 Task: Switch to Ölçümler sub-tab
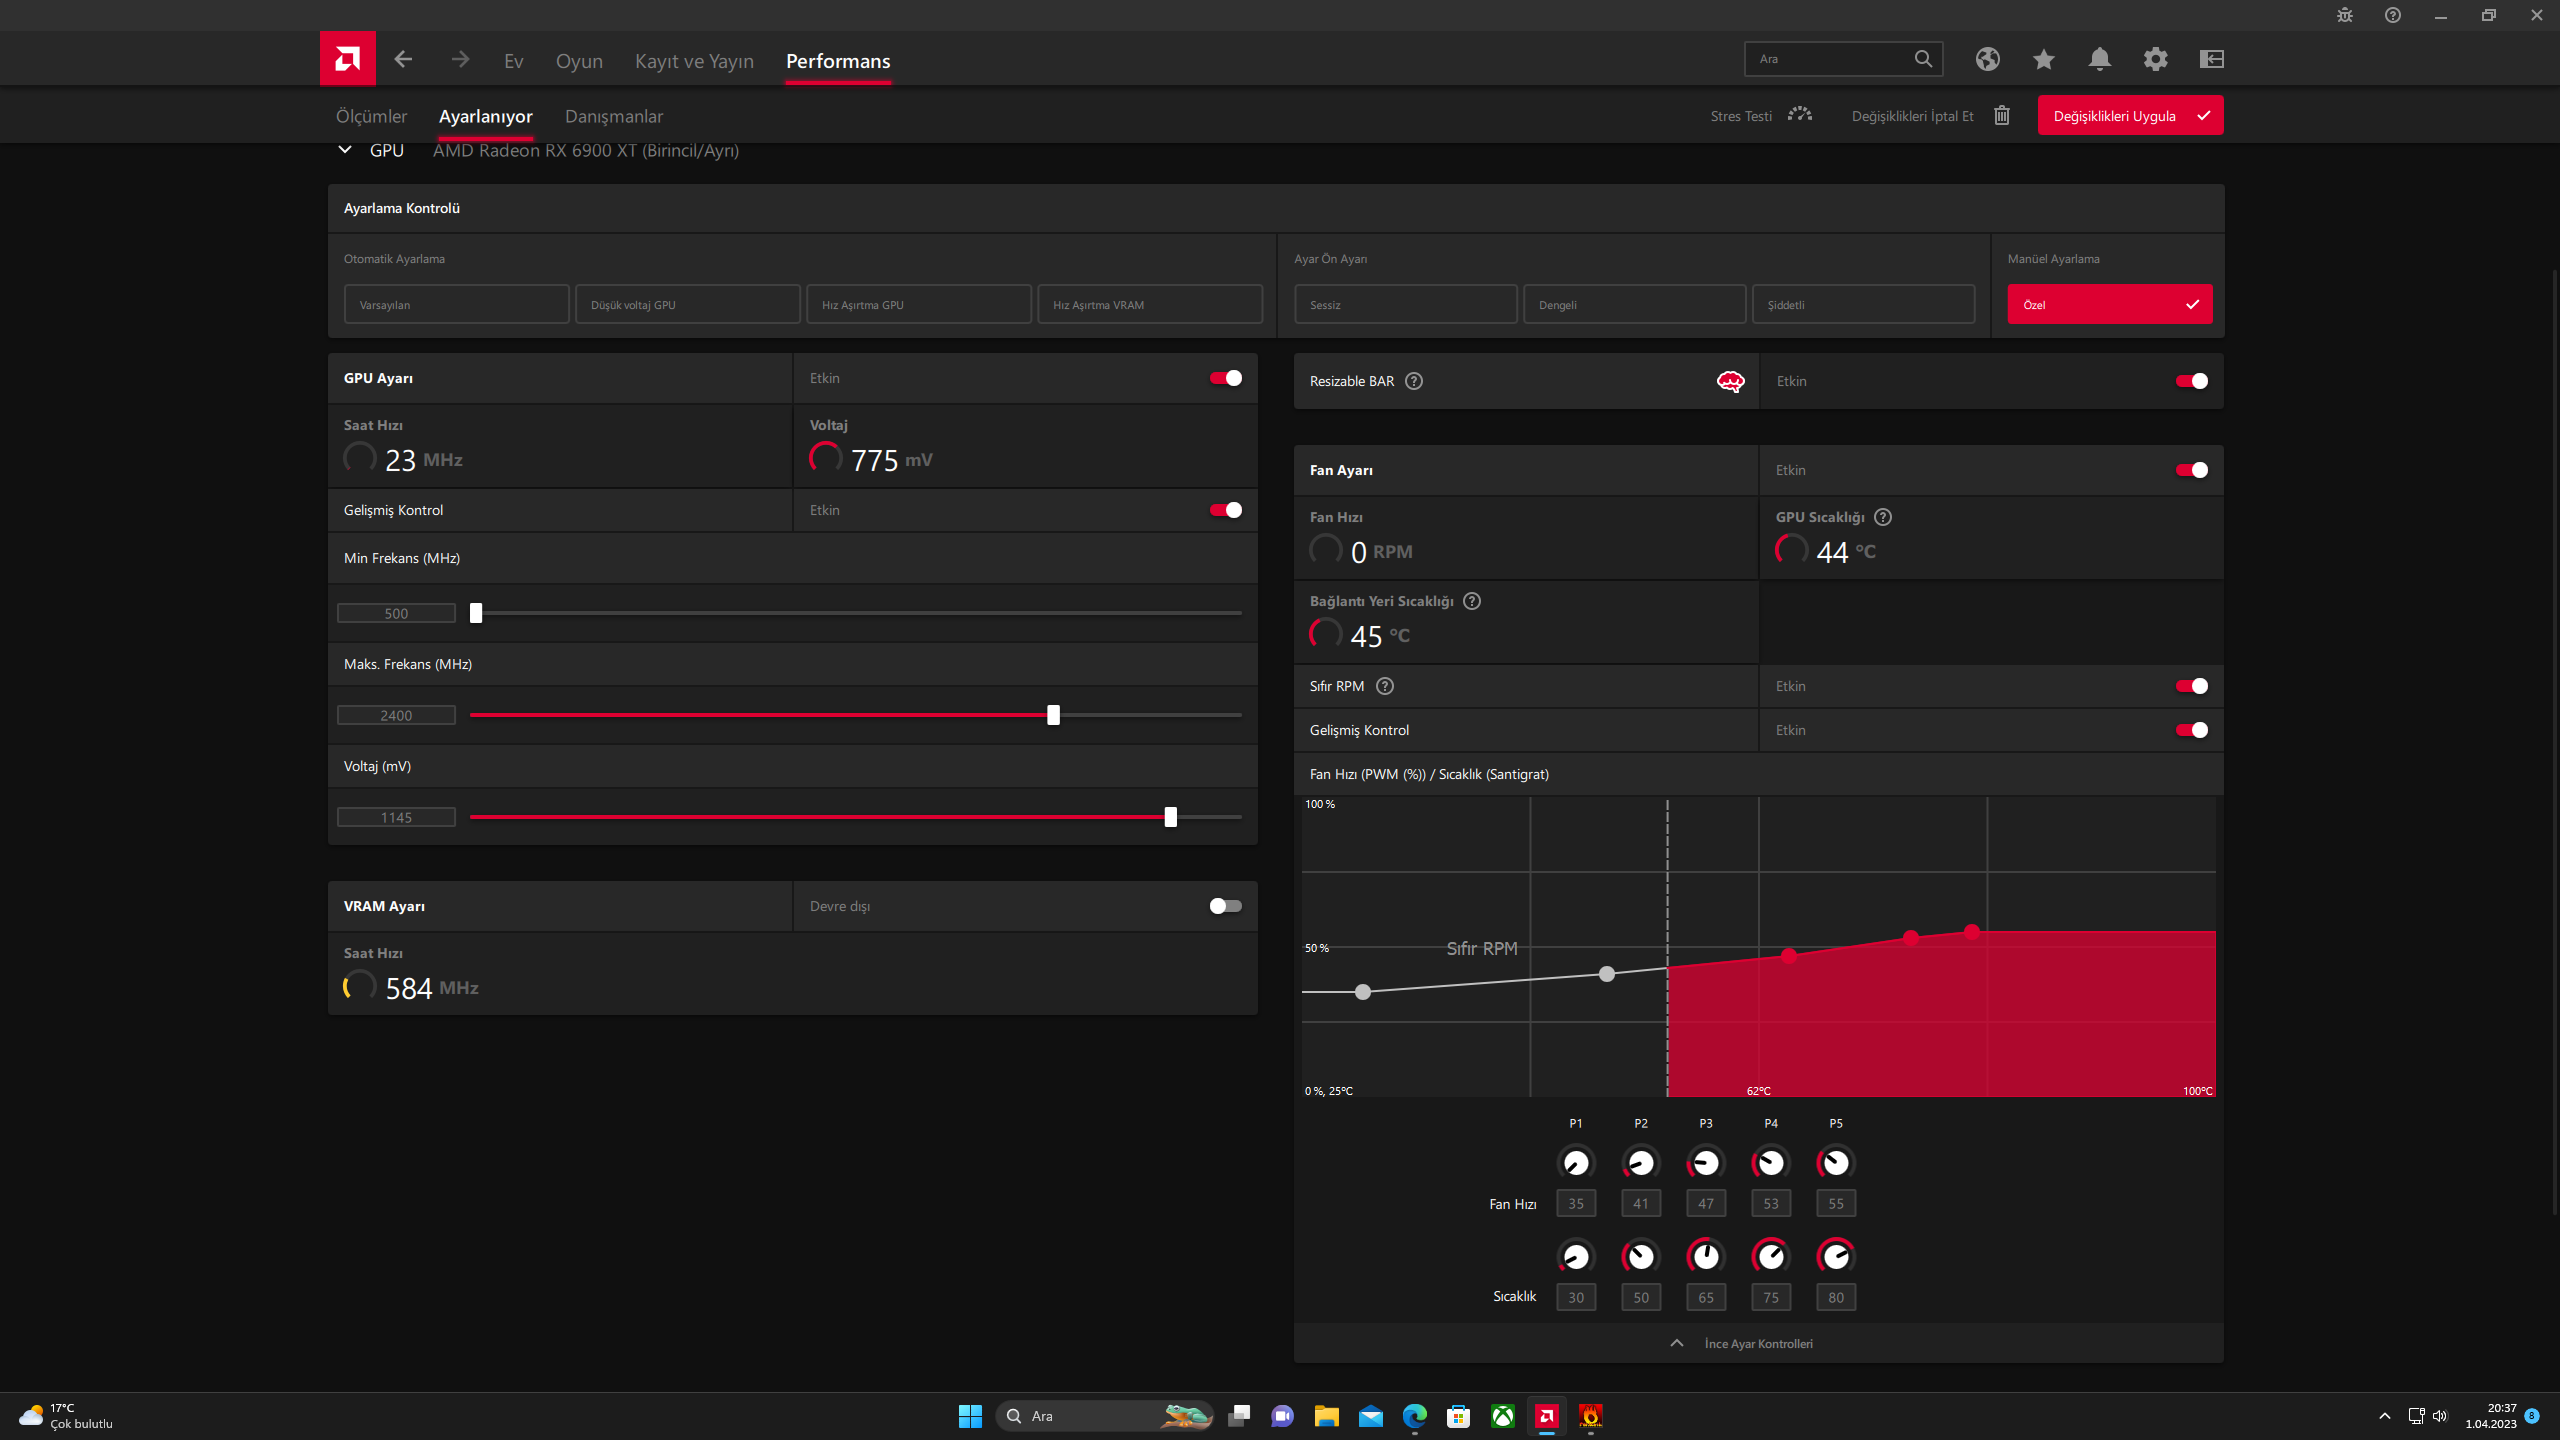point(371,116)
